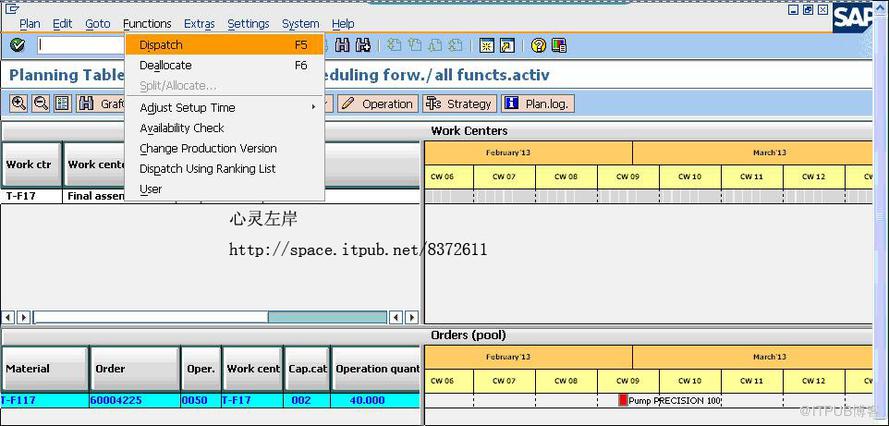Click the Oper. column header
The image size is (889, 426).
pyautogui.click(x=201, y=369)
